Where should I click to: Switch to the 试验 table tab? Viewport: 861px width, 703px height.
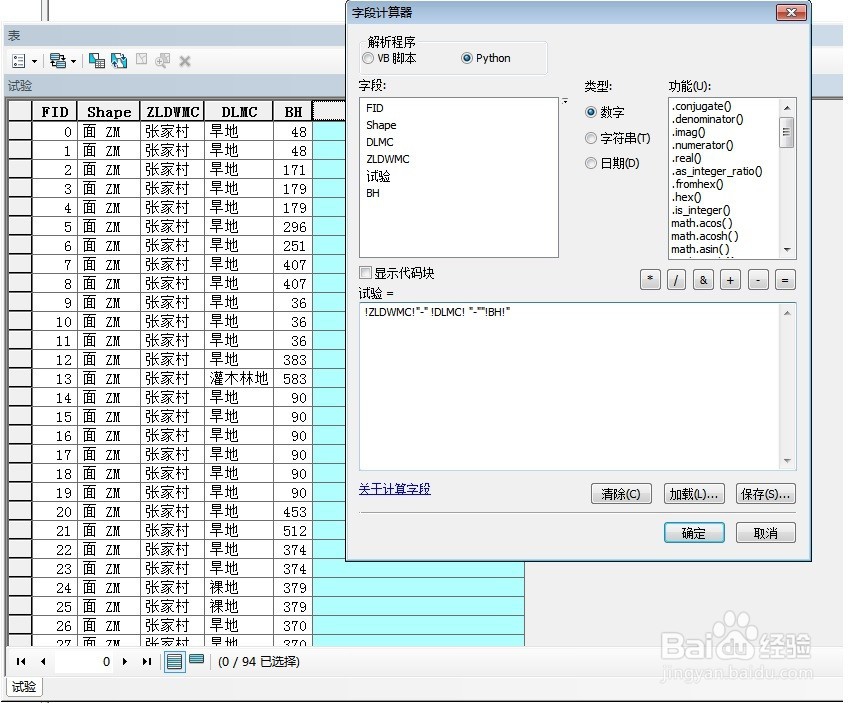[22, 687]
